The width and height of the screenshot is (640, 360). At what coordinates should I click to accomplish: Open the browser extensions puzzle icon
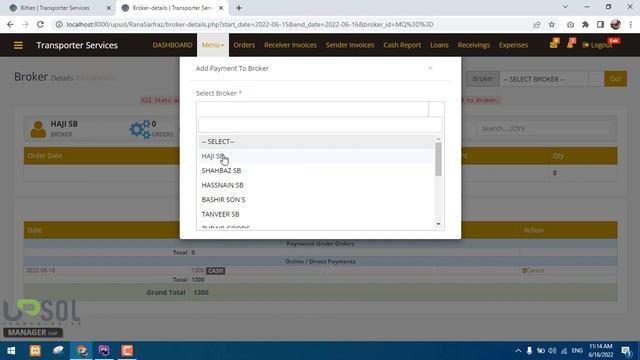pyautogui.click(x=585, y=24)
